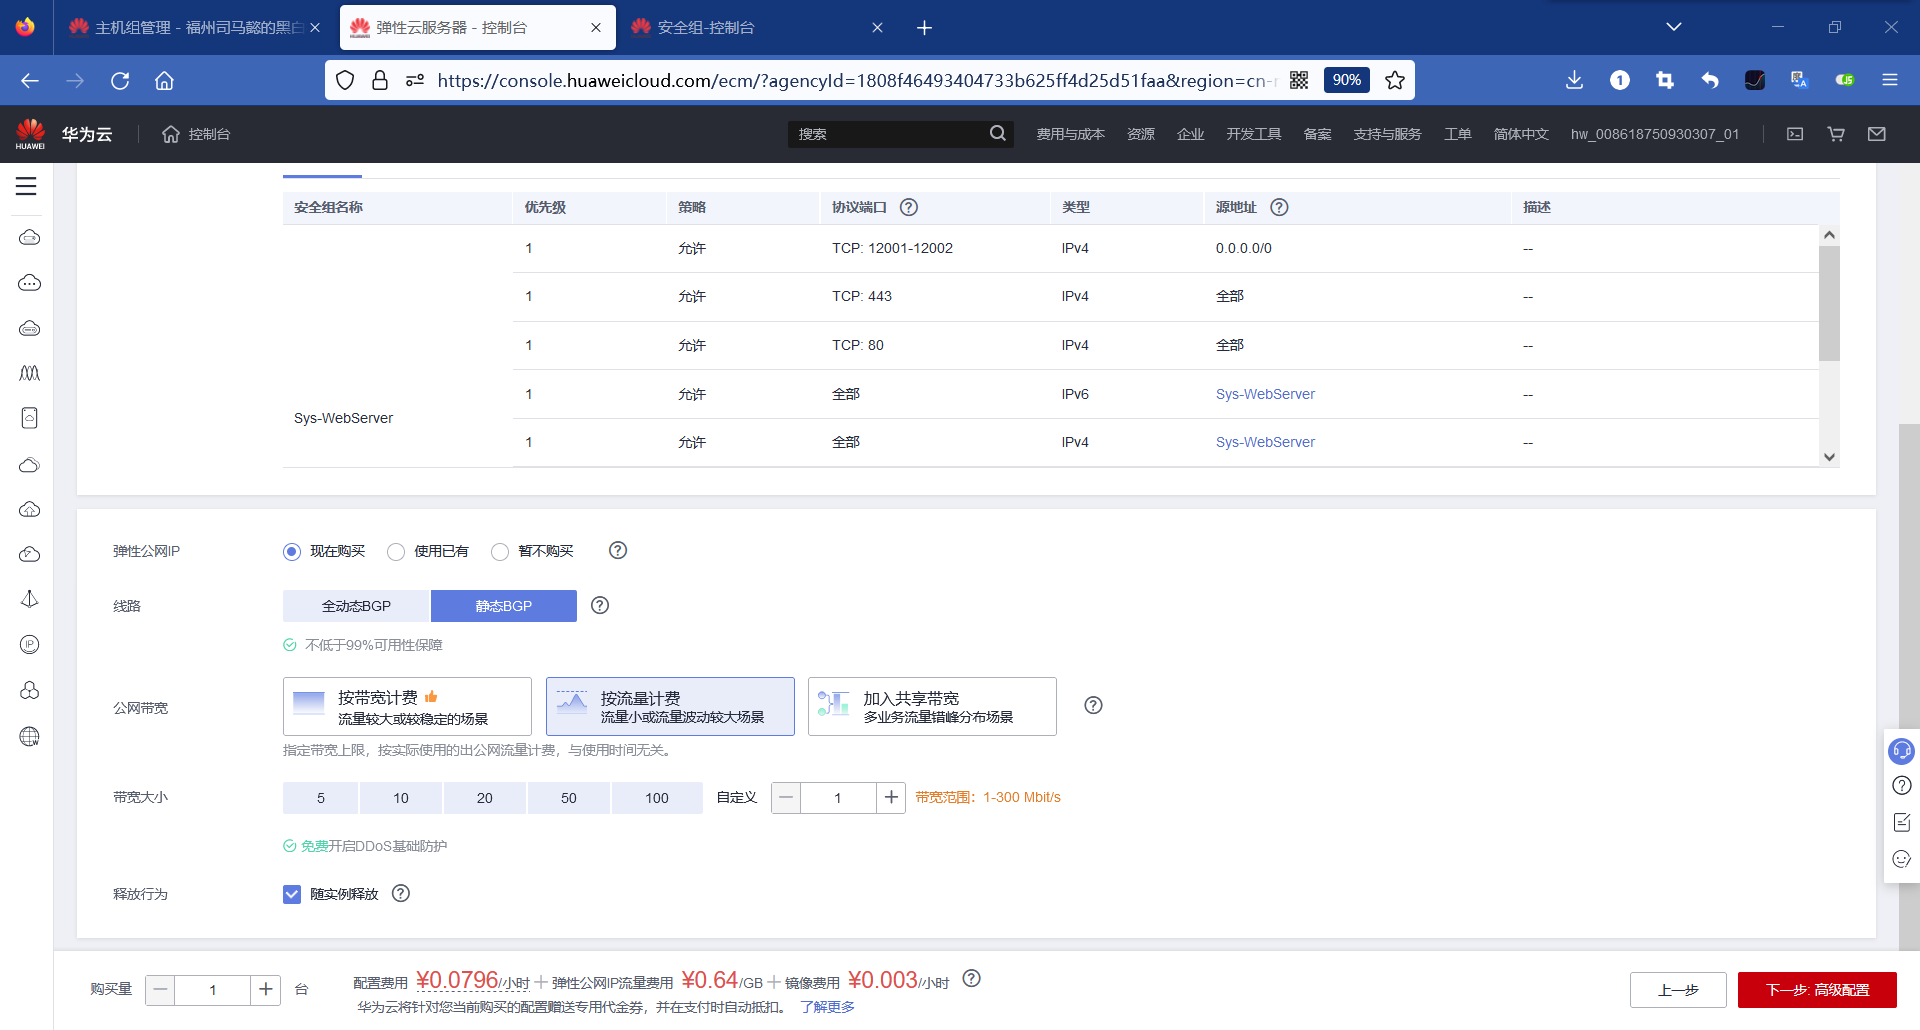The width and height of the screenshot is (1920, 1030).
Task: Go to 控制台 home link
Action: (x=209, y=134)
